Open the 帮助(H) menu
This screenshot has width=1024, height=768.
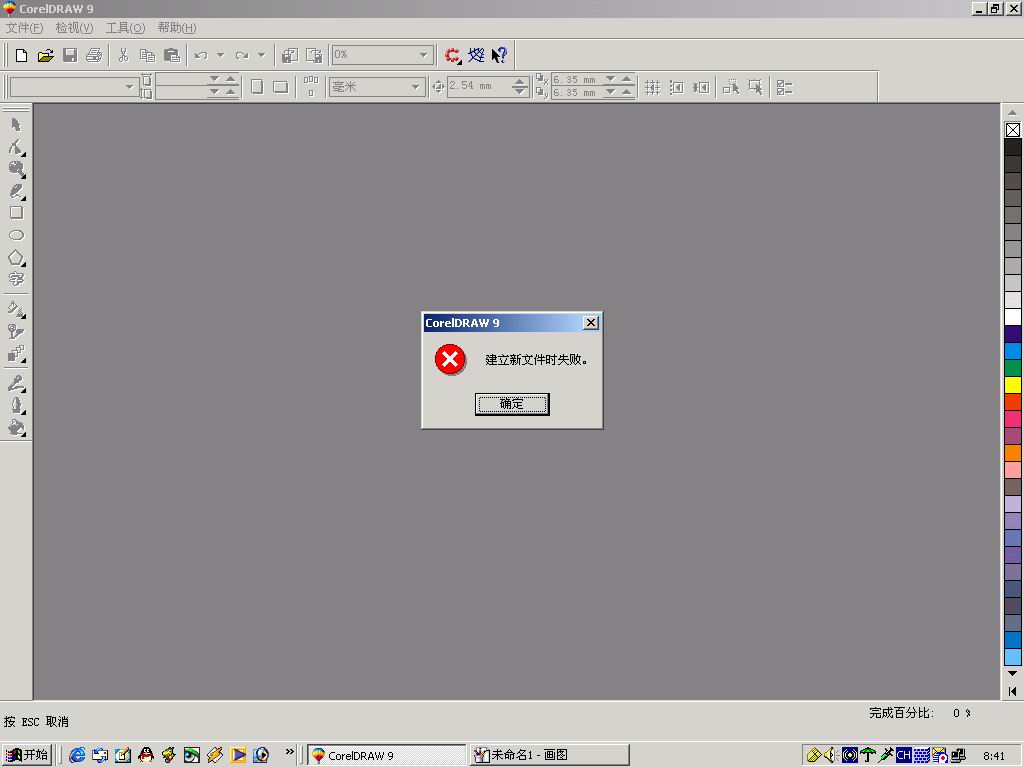[x=176, y=27]
